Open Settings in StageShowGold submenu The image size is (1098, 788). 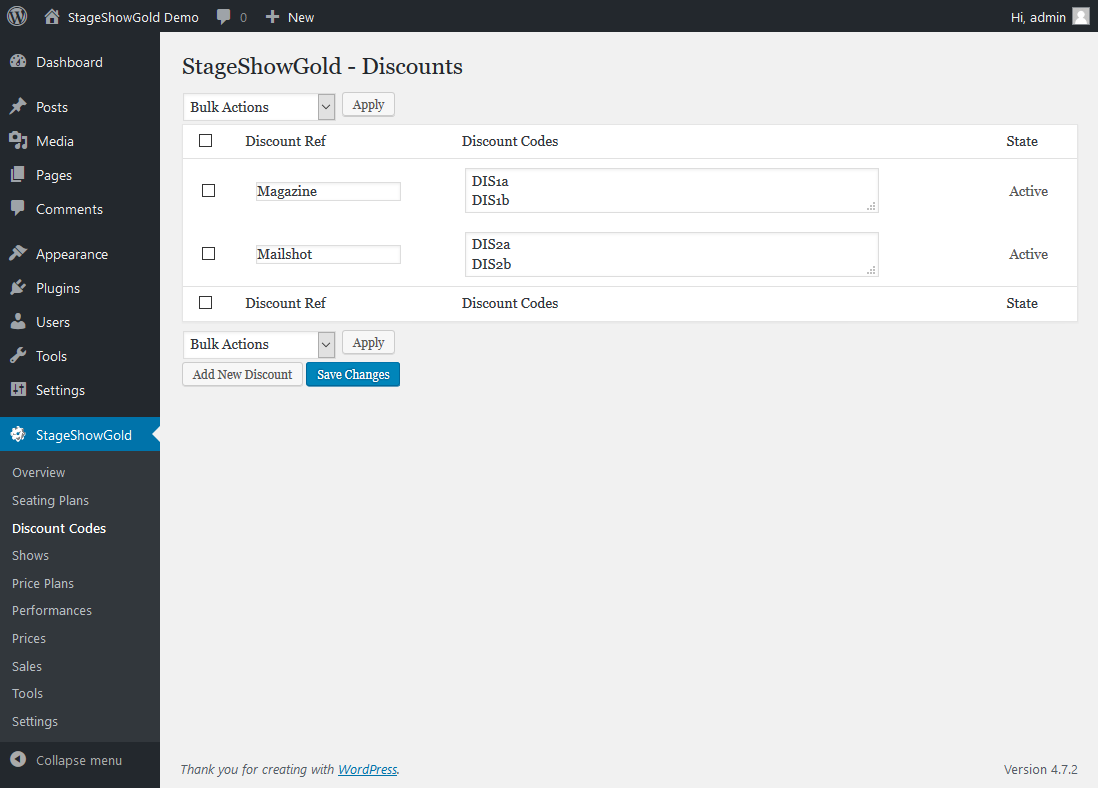pyautogui.click(x=35, y=721)
